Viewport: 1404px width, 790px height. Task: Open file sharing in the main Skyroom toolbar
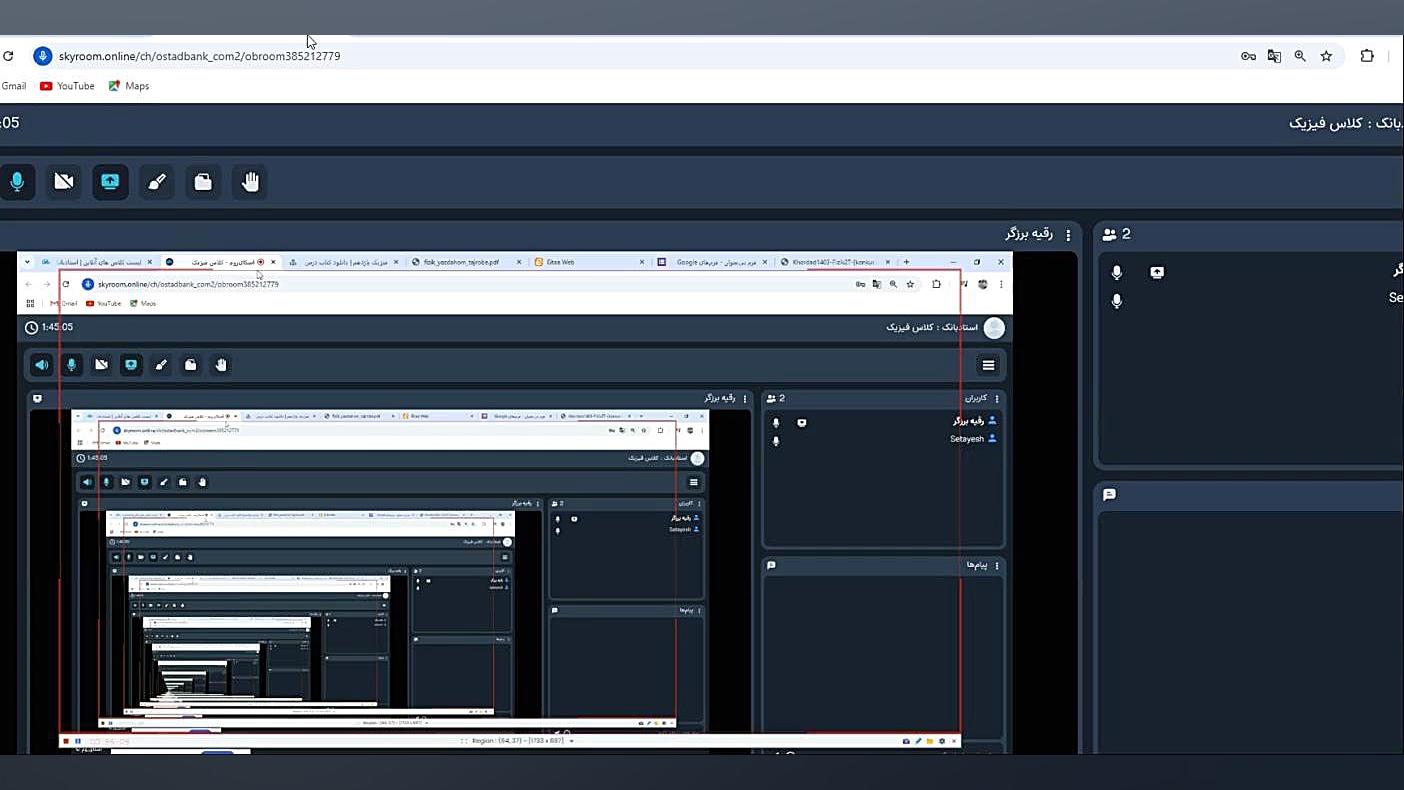(203, 182)
